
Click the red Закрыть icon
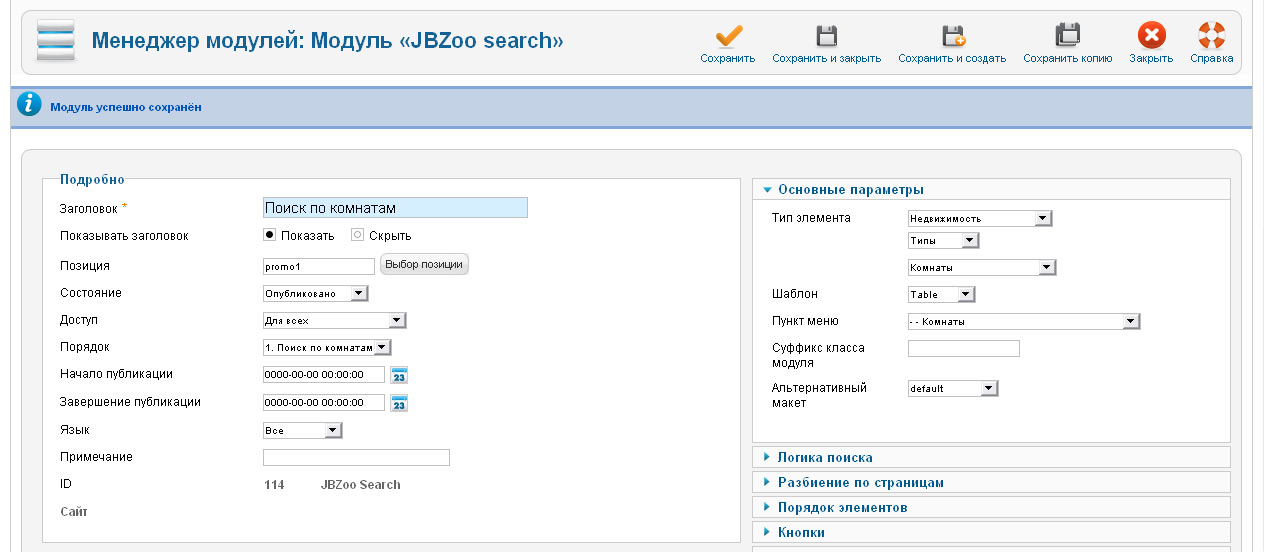[1151, 38]
